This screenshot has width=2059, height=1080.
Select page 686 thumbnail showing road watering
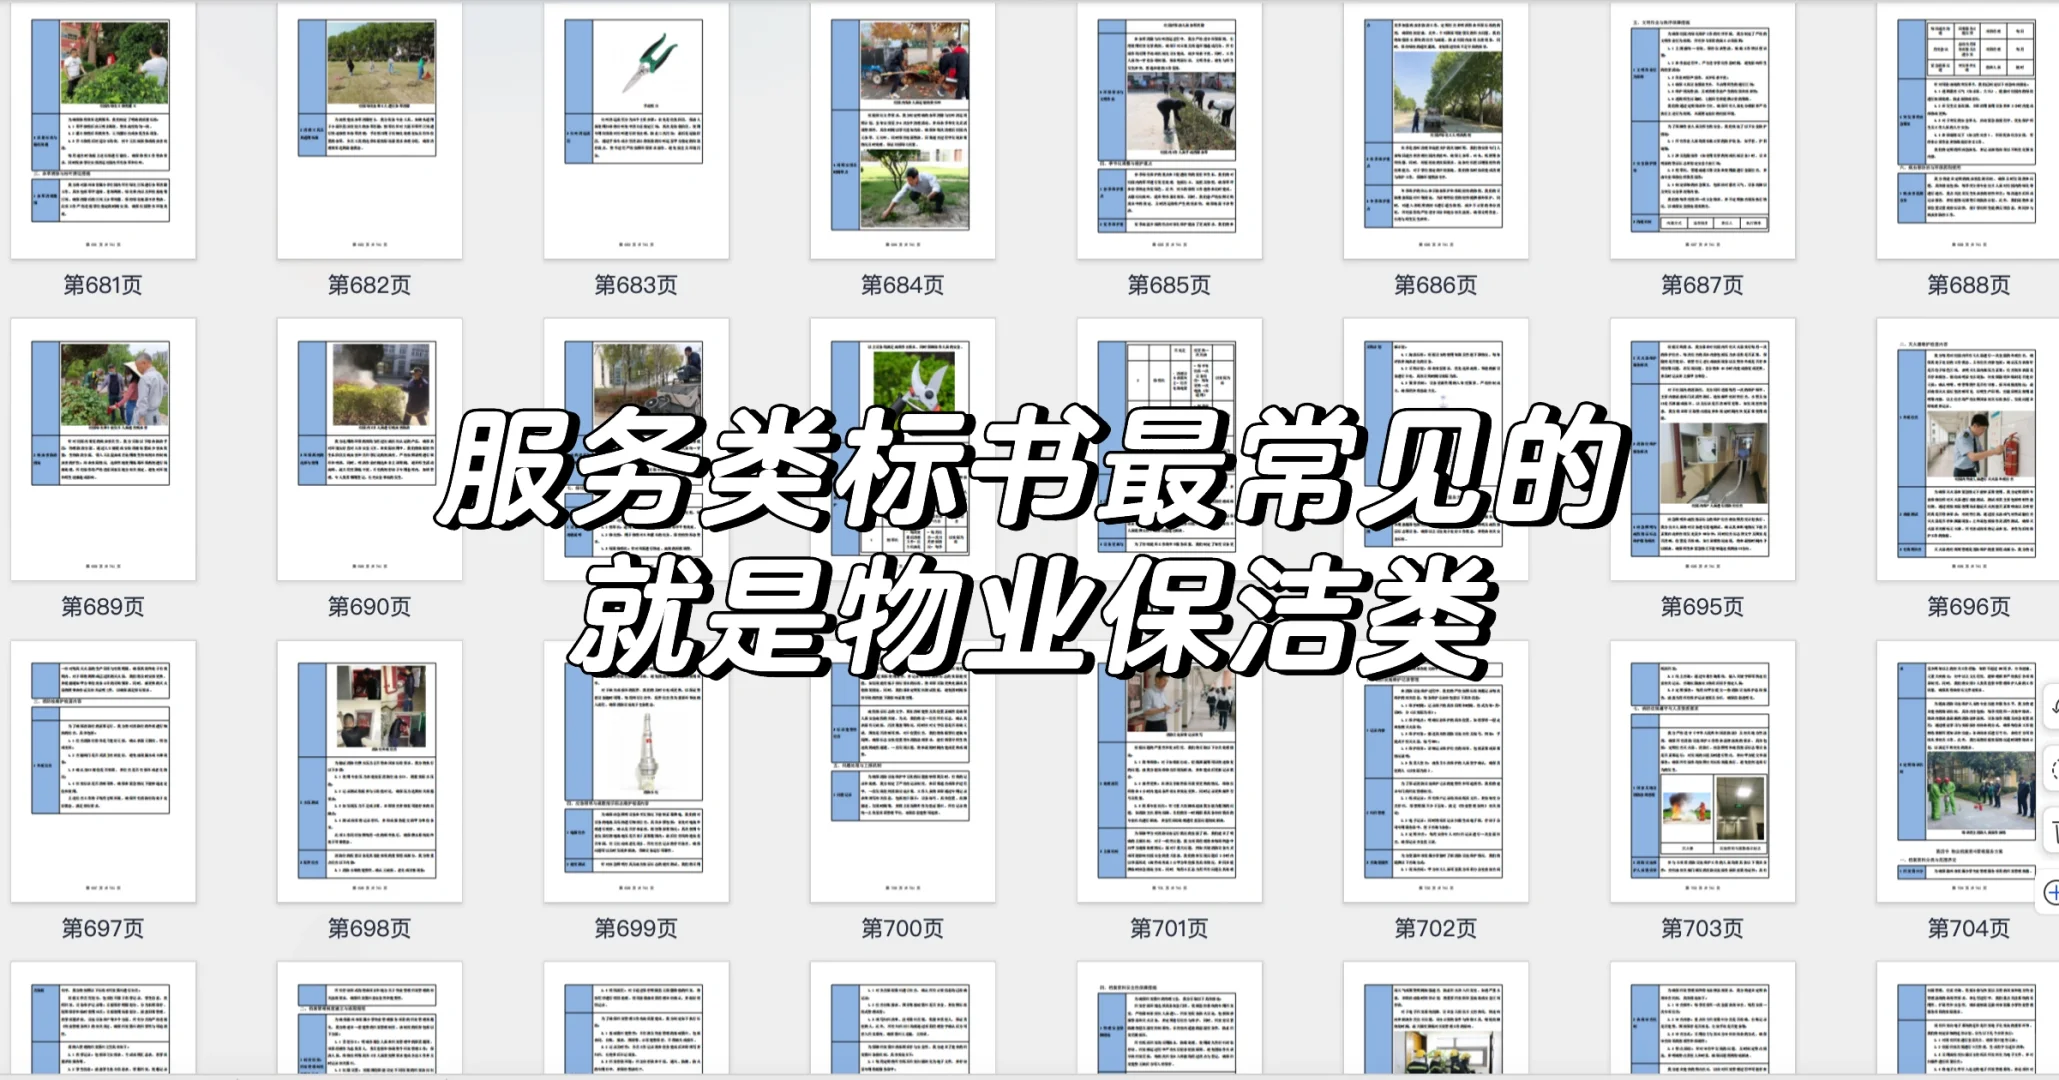1435,130
